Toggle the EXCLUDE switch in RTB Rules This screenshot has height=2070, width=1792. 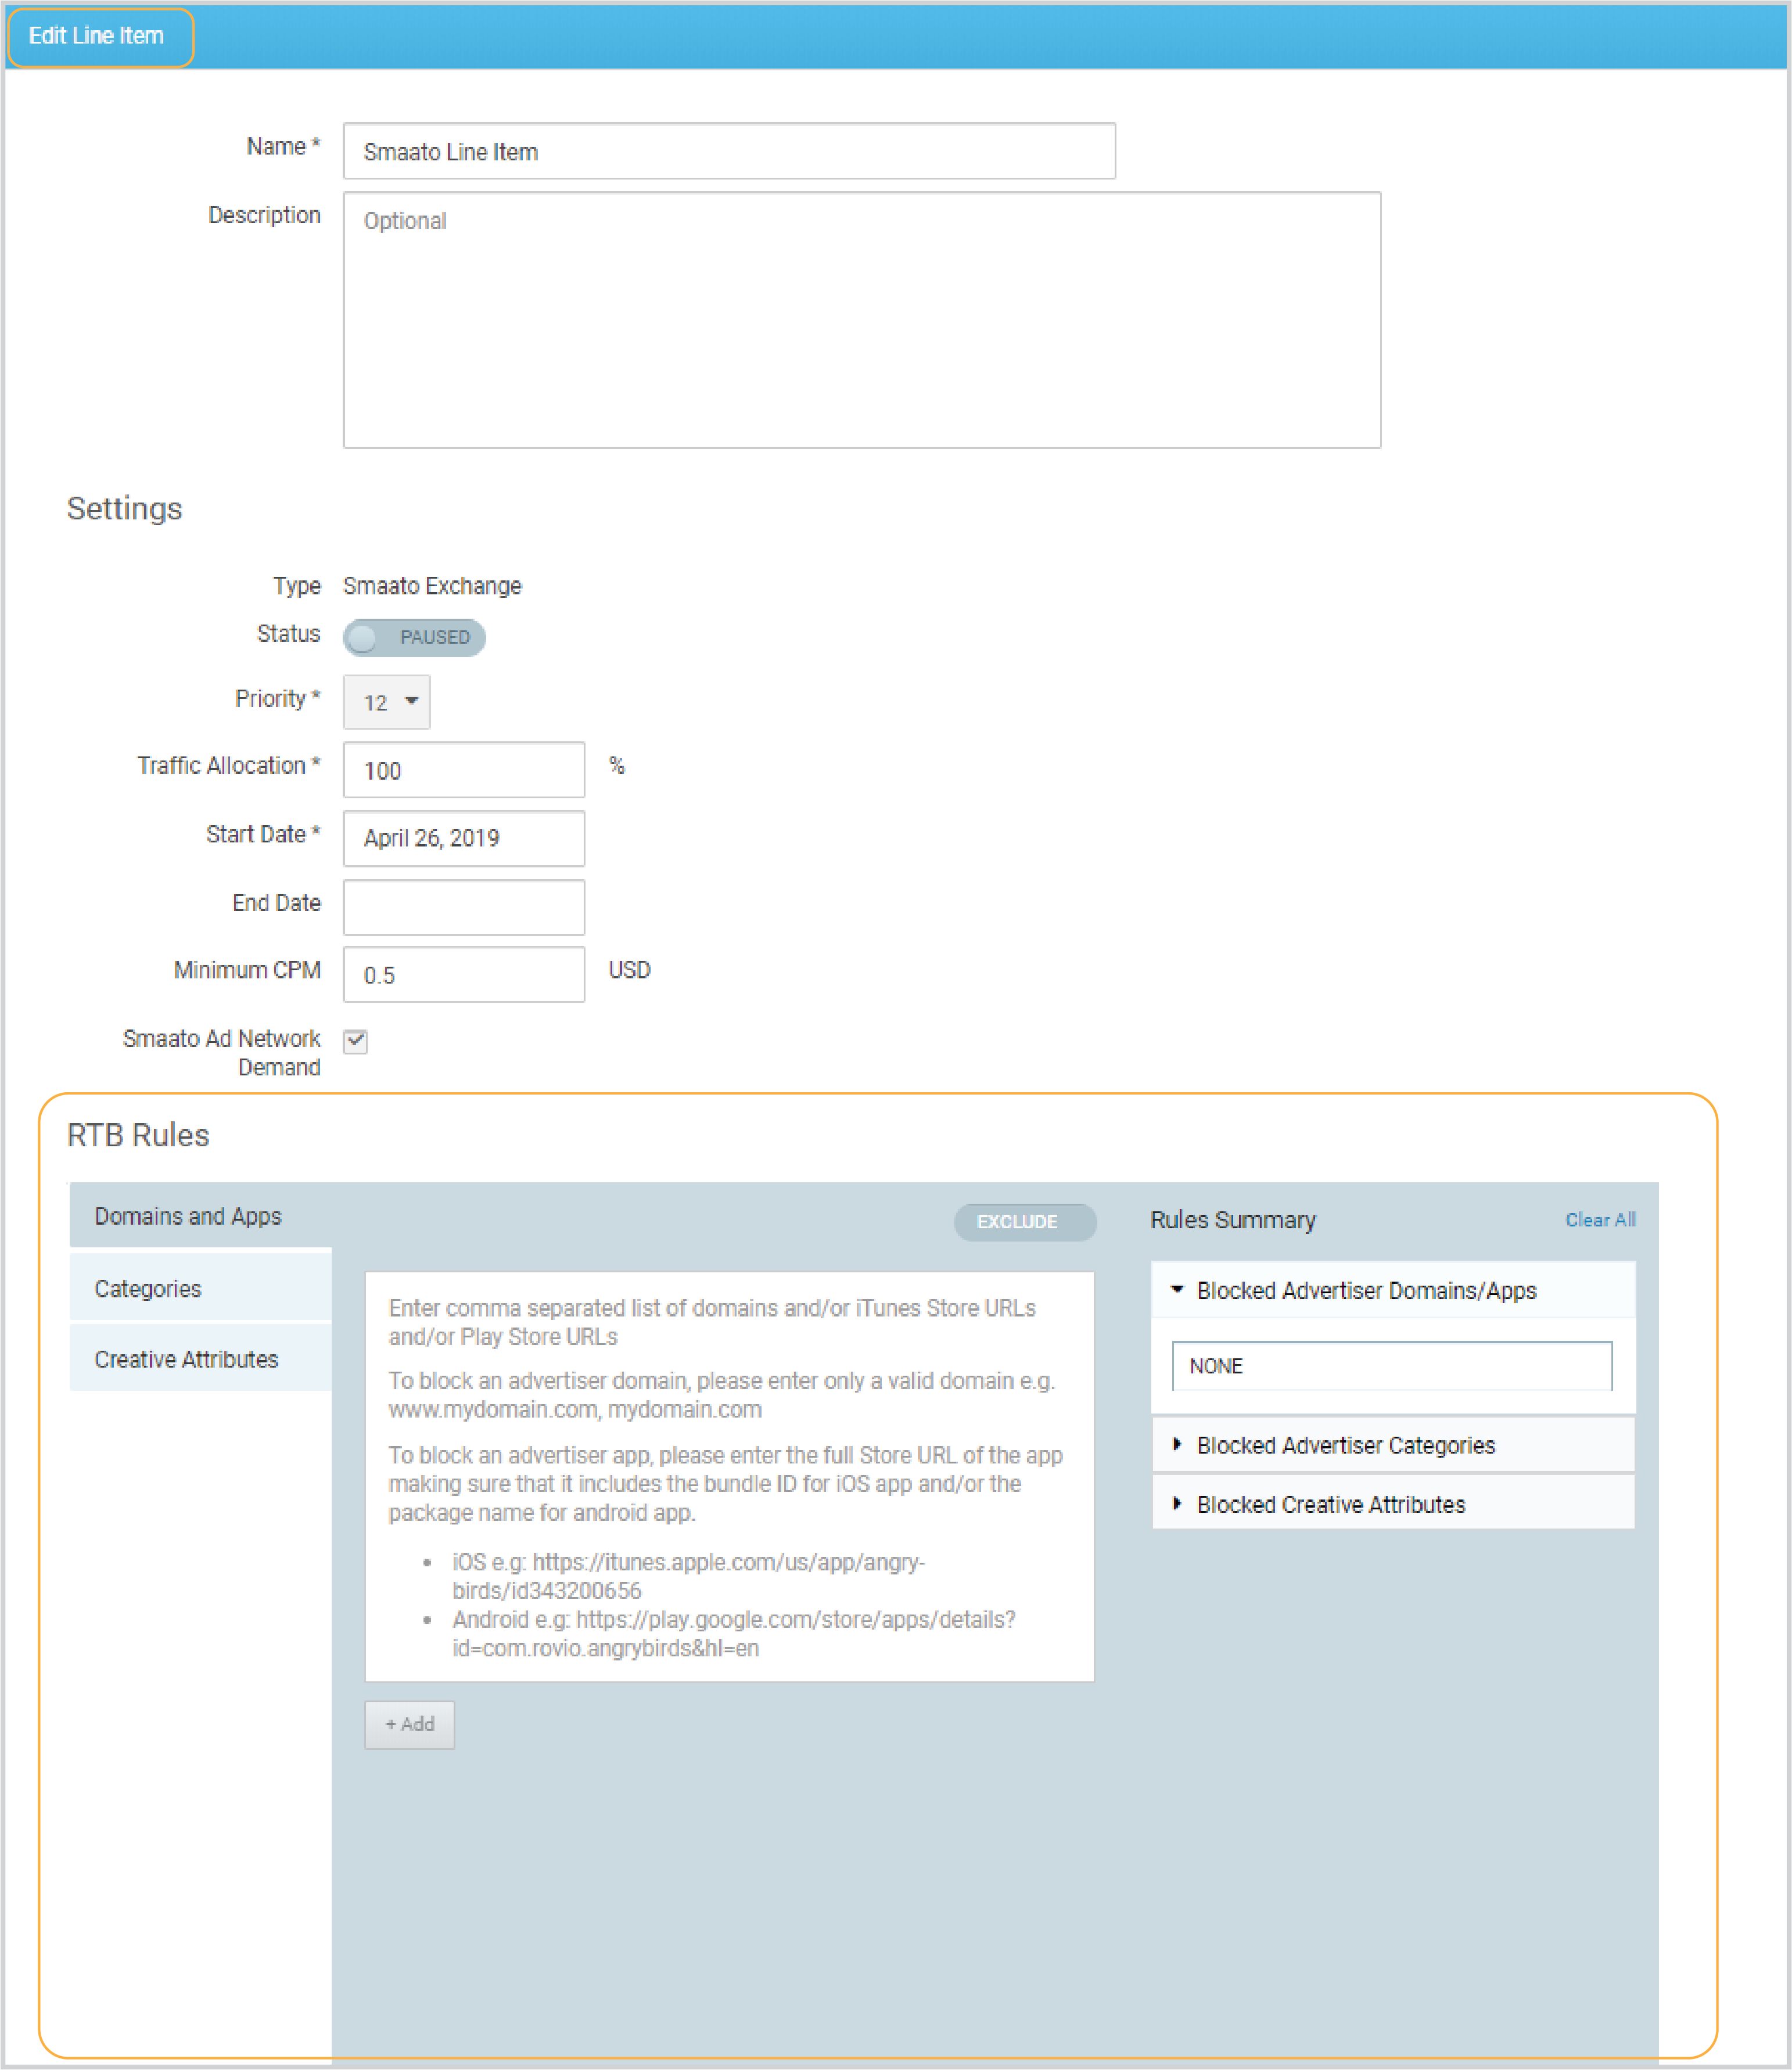tap(1025, 1221)
